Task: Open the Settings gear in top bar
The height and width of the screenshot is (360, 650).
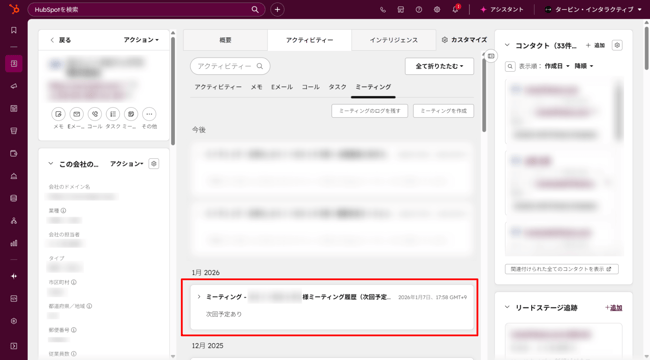Action: click(x=437, y=10)
